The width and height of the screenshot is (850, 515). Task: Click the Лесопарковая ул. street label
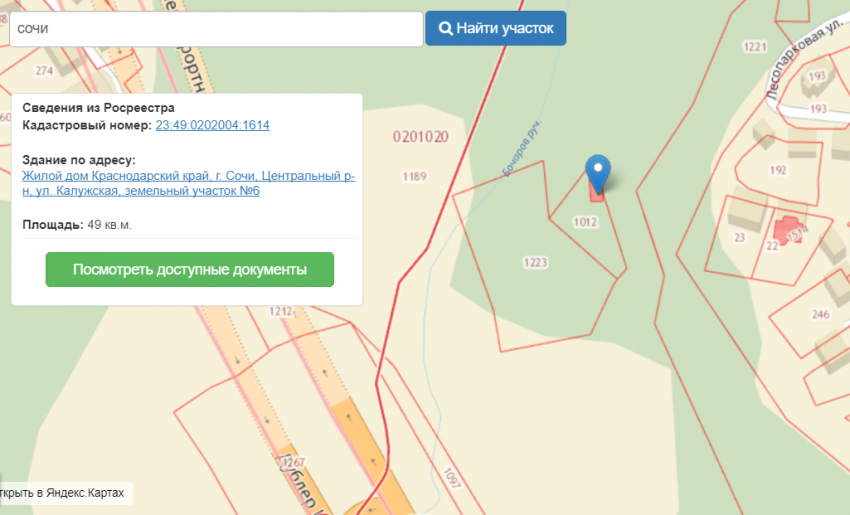(801, 59)
